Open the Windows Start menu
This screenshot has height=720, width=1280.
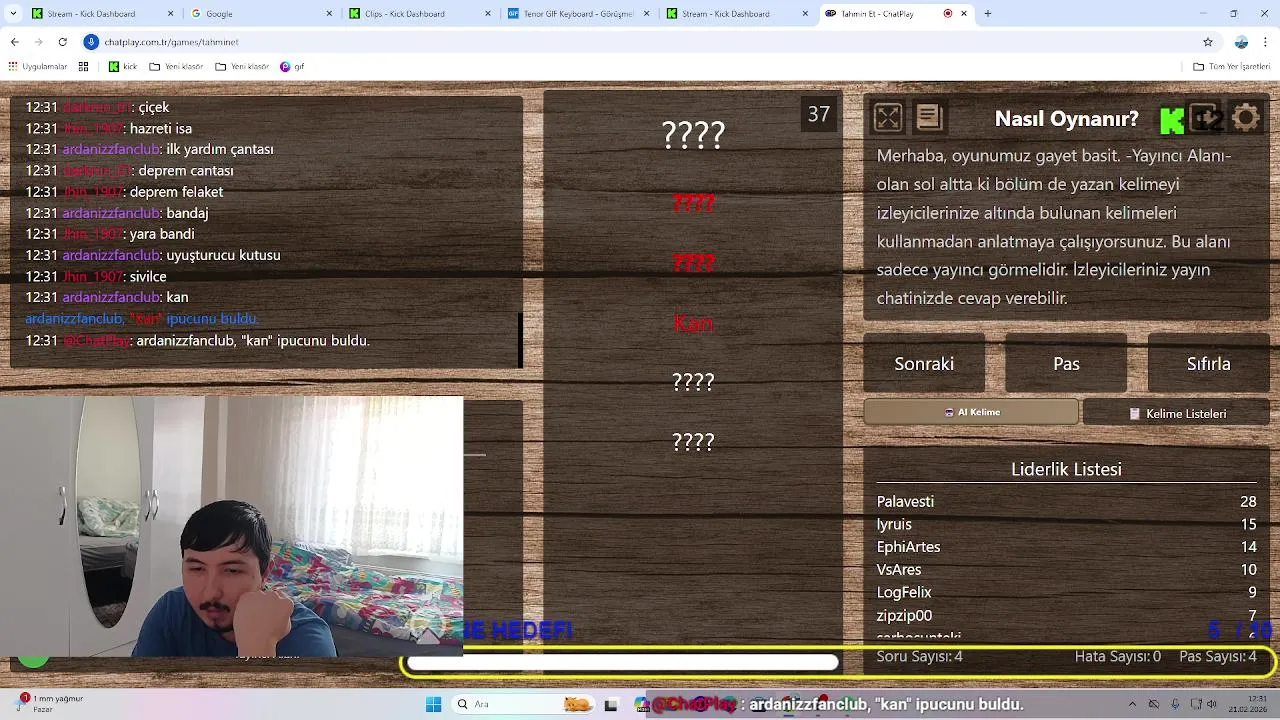pos(433,704)
